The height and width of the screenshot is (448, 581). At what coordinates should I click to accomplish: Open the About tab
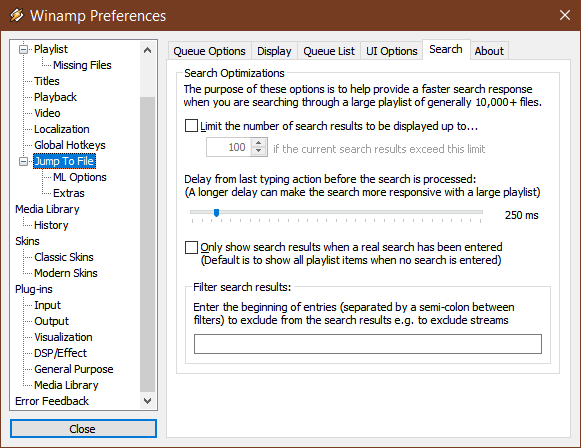point(489,51)
